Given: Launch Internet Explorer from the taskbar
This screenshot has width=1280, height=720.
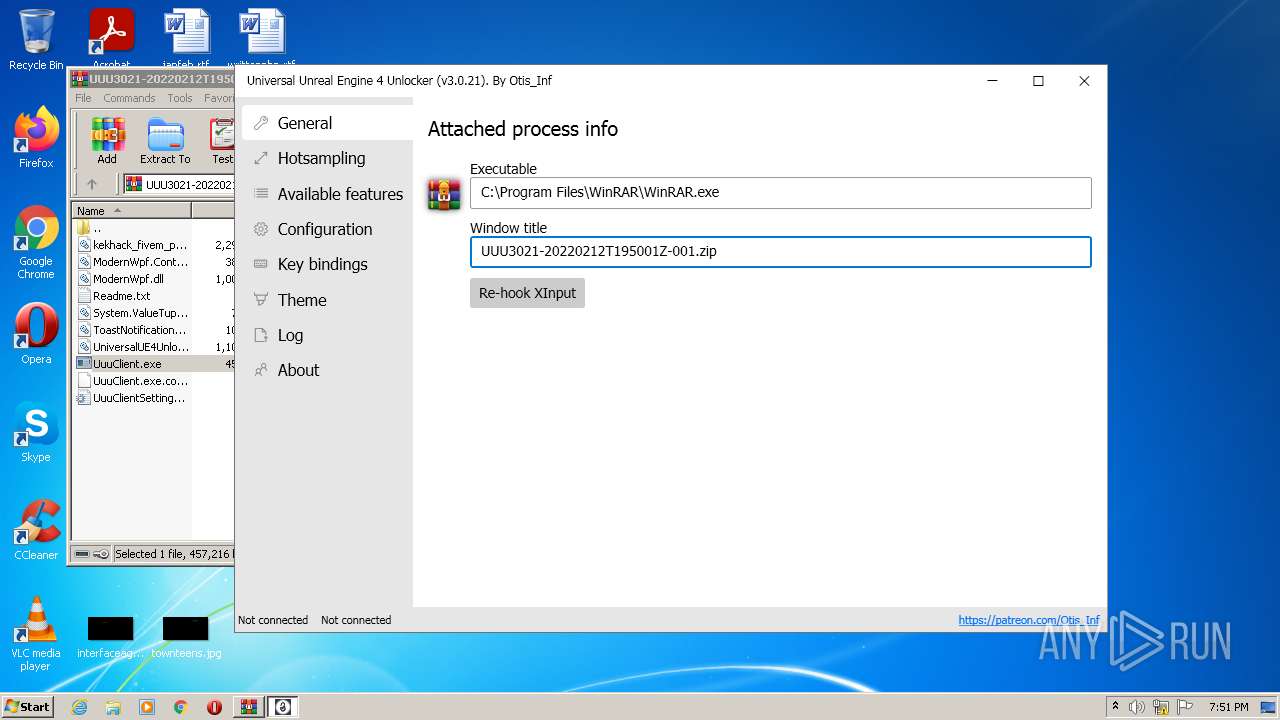Looking at the screenshot, I should (79, 707).
